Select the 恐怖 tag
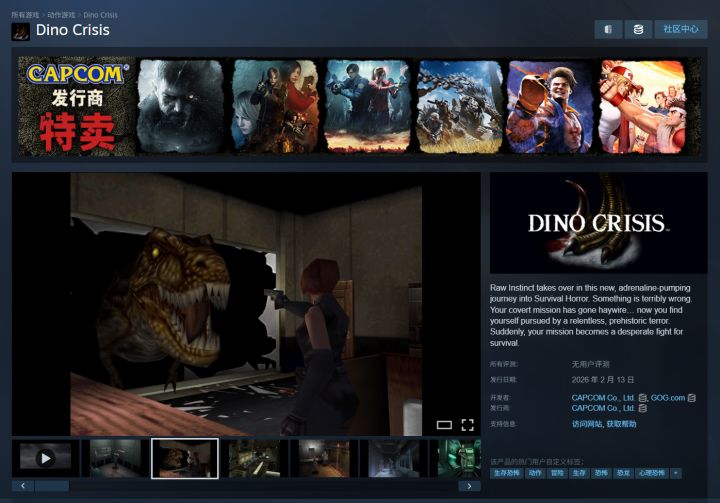This screenshot has height=503, width=720. point(601,473)
